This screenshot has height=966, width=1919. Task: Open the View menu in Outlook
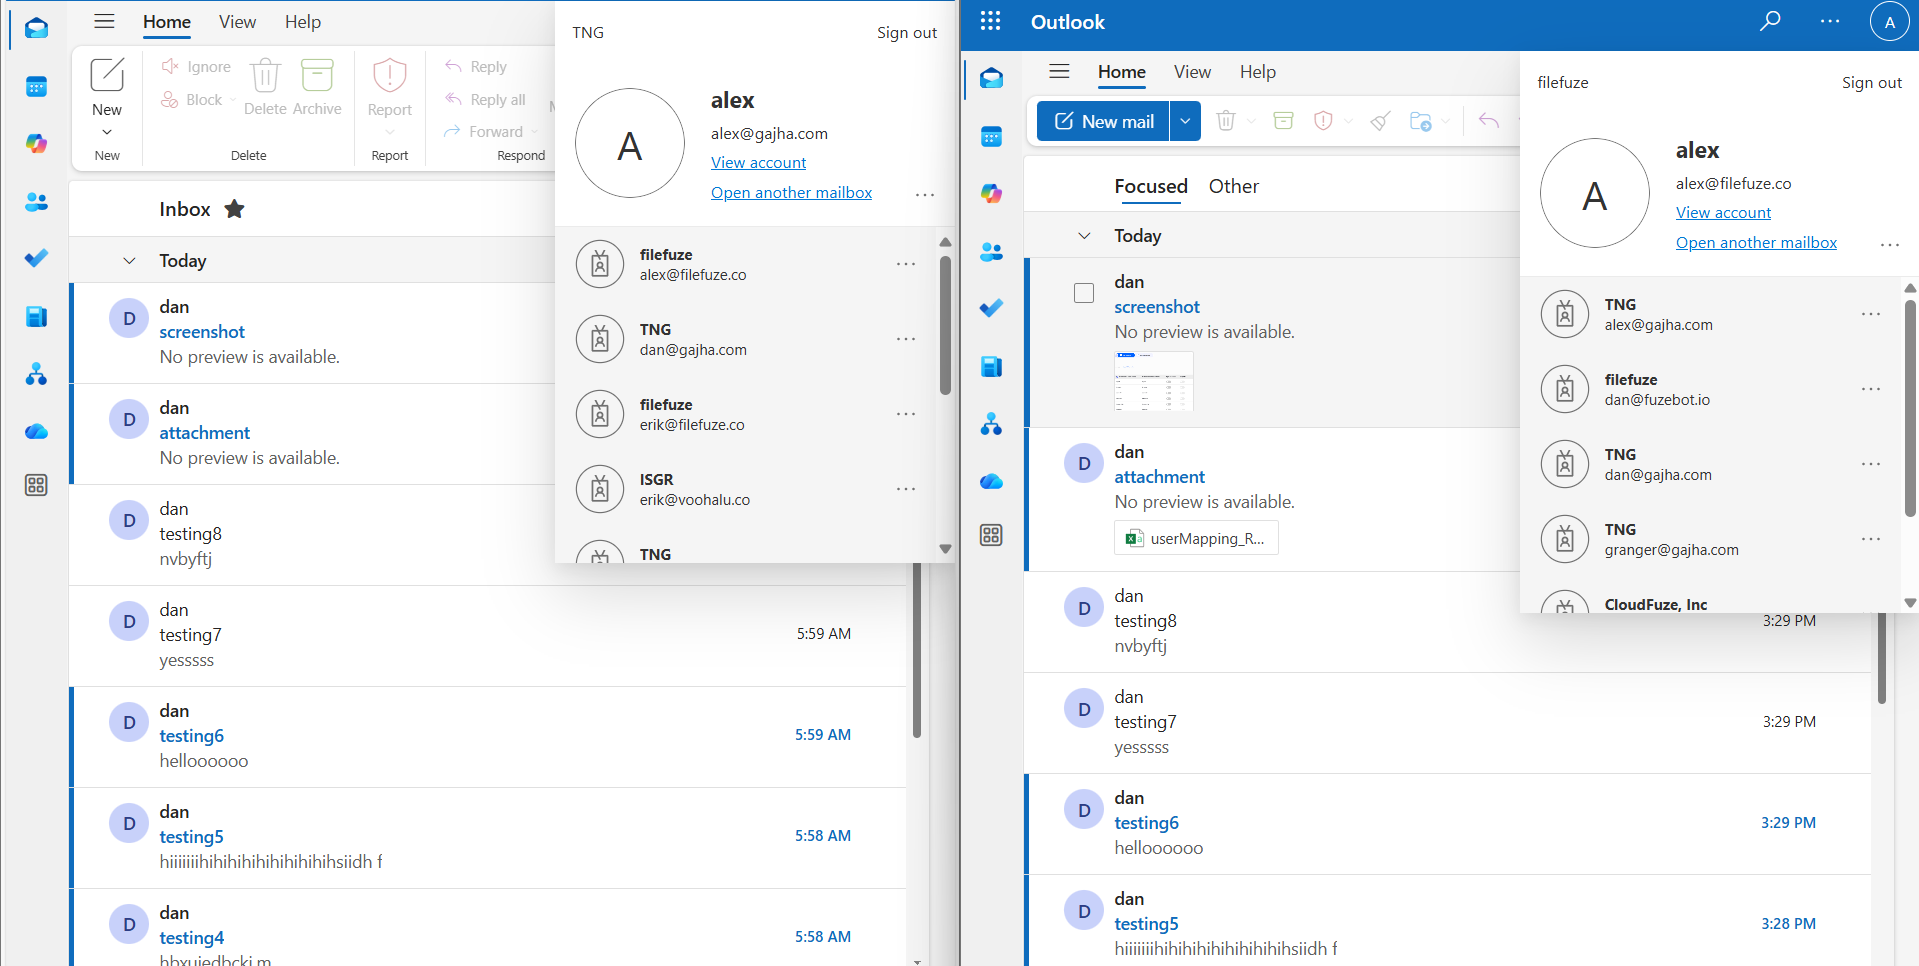(x=1192, y=72)
